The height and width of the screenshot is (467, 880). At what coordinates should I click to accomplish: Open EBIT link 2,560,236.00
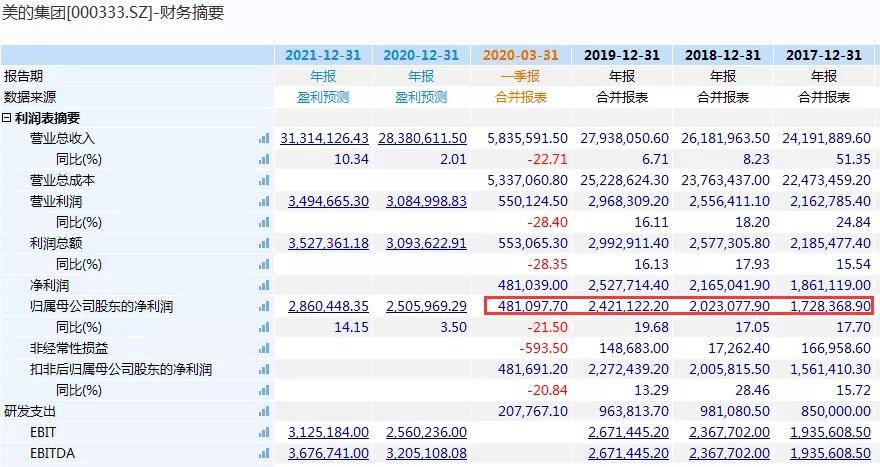[426, 432]
